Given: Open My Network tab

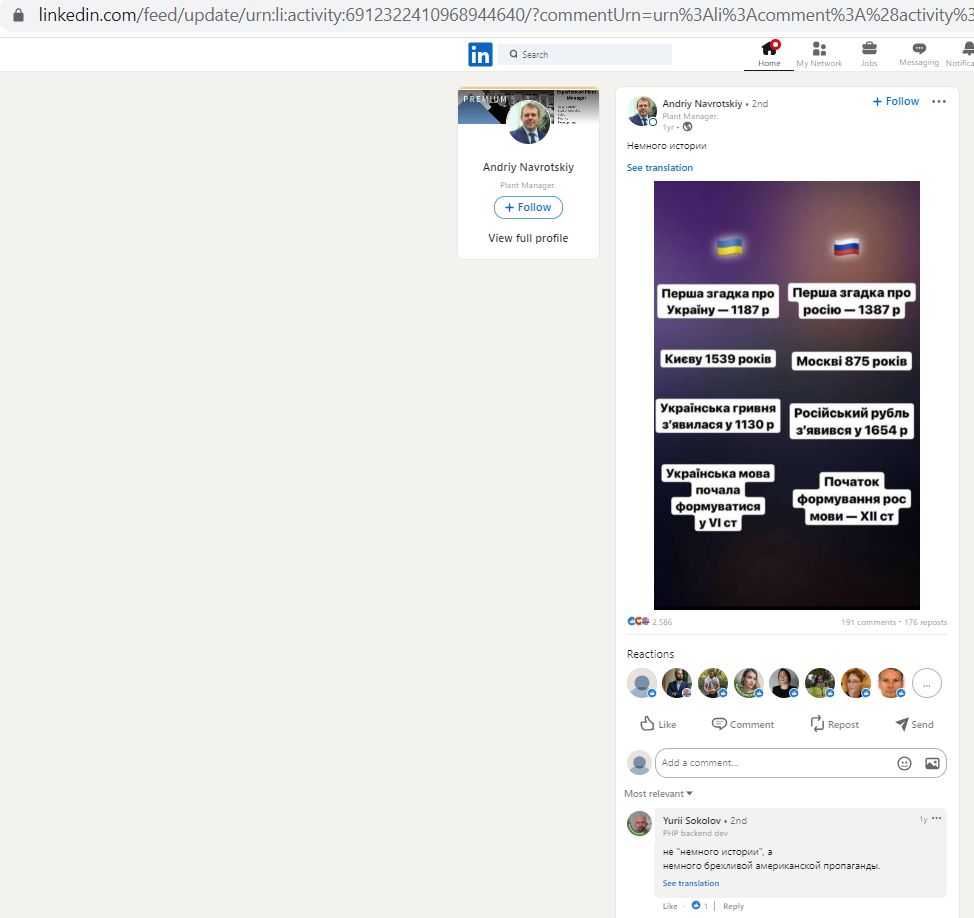Looking at the screenshot, I should [x=819, y=54].
